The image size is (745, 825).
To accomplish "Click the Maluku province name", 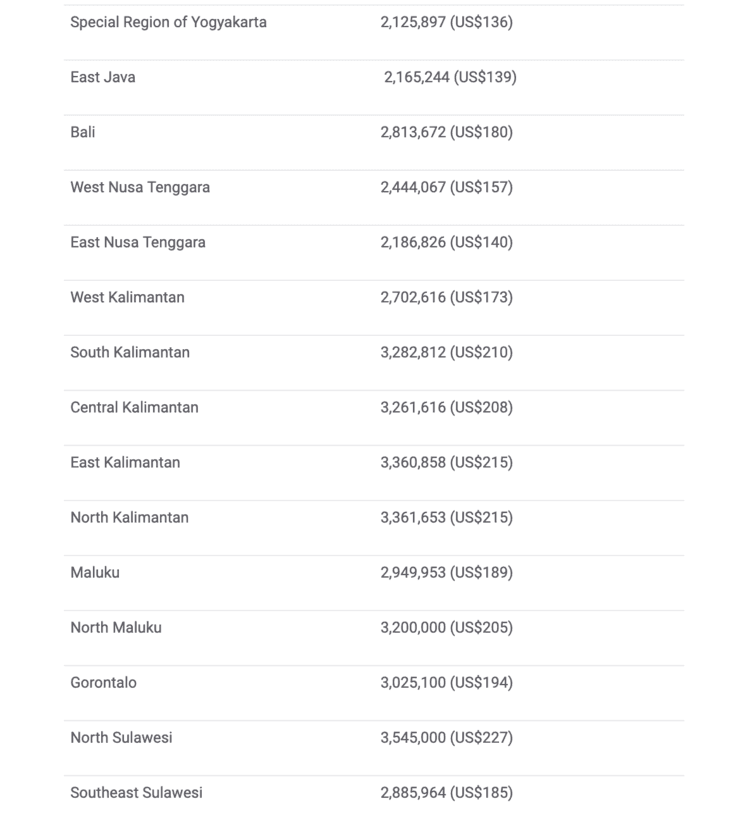I will pos(95,572).
